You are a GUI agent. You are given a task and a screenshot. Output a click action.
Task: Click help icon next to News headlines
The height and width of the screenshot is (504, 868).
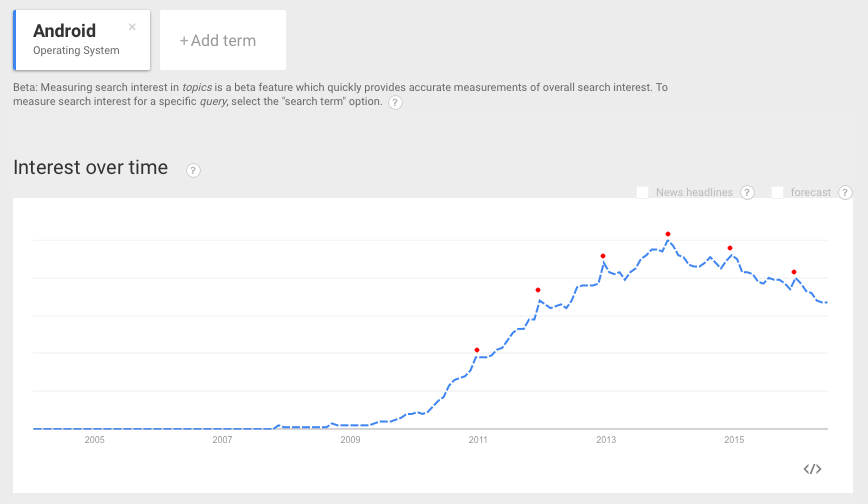click(x=747, y=192)
